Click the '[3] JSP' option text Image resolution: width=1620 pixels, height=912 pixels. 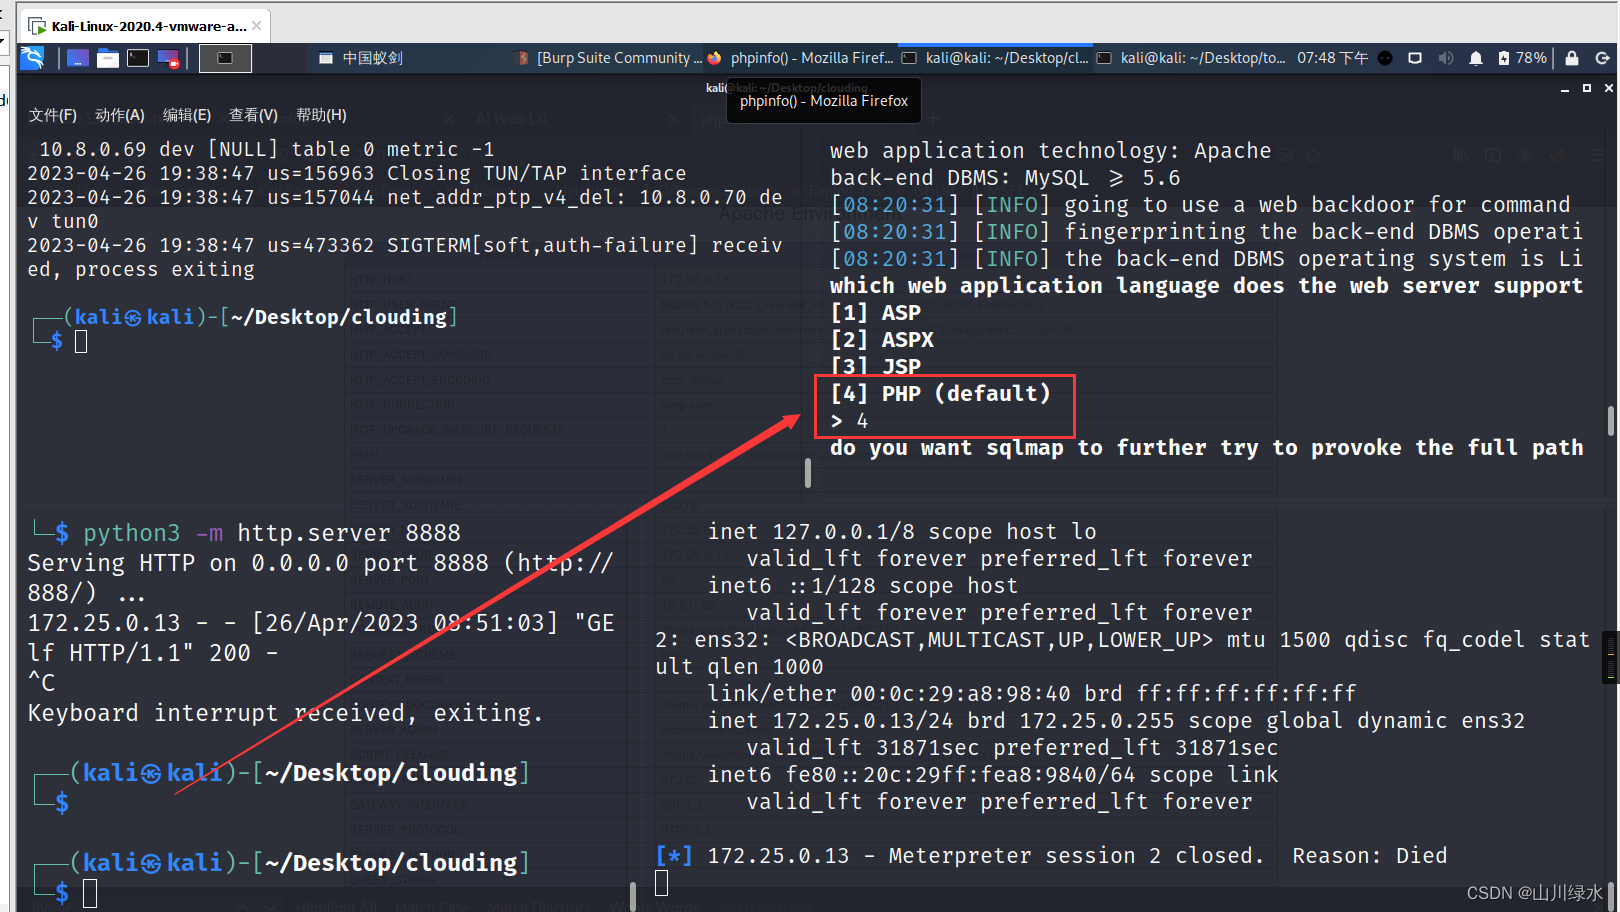tap(875, 367)
